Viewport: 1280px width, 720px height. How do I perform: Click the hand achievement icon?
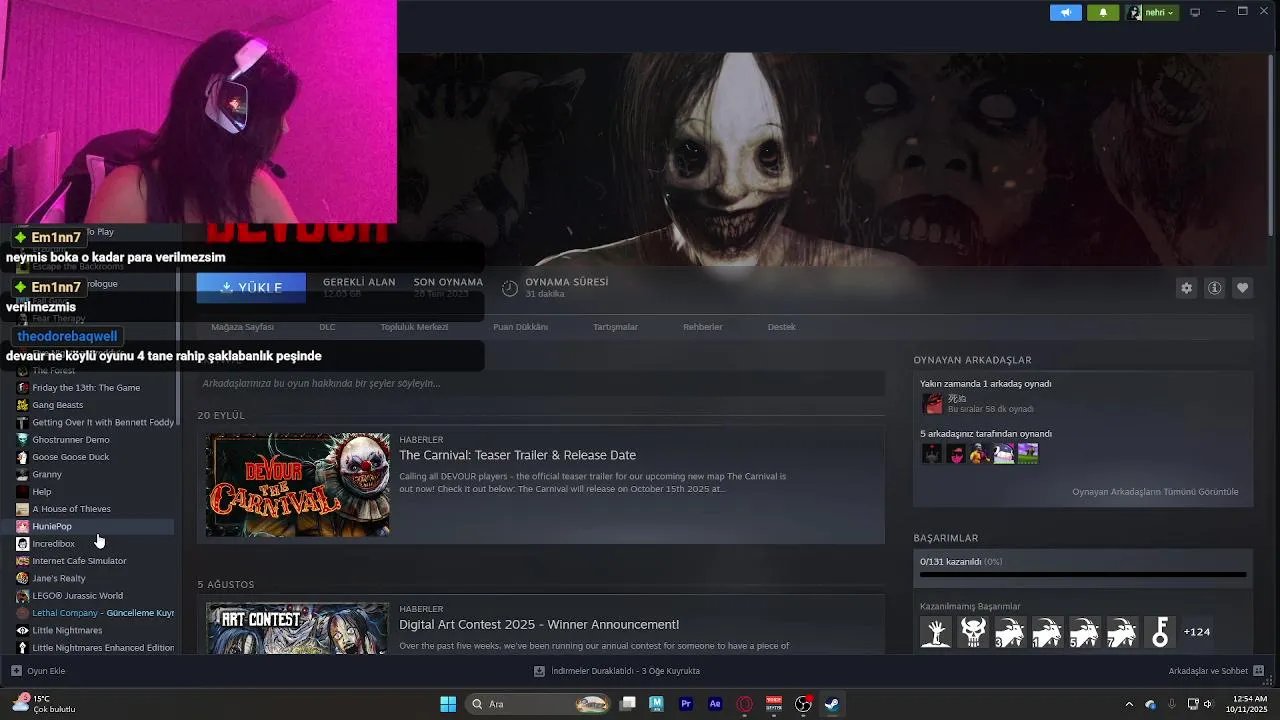pos(936,632)
